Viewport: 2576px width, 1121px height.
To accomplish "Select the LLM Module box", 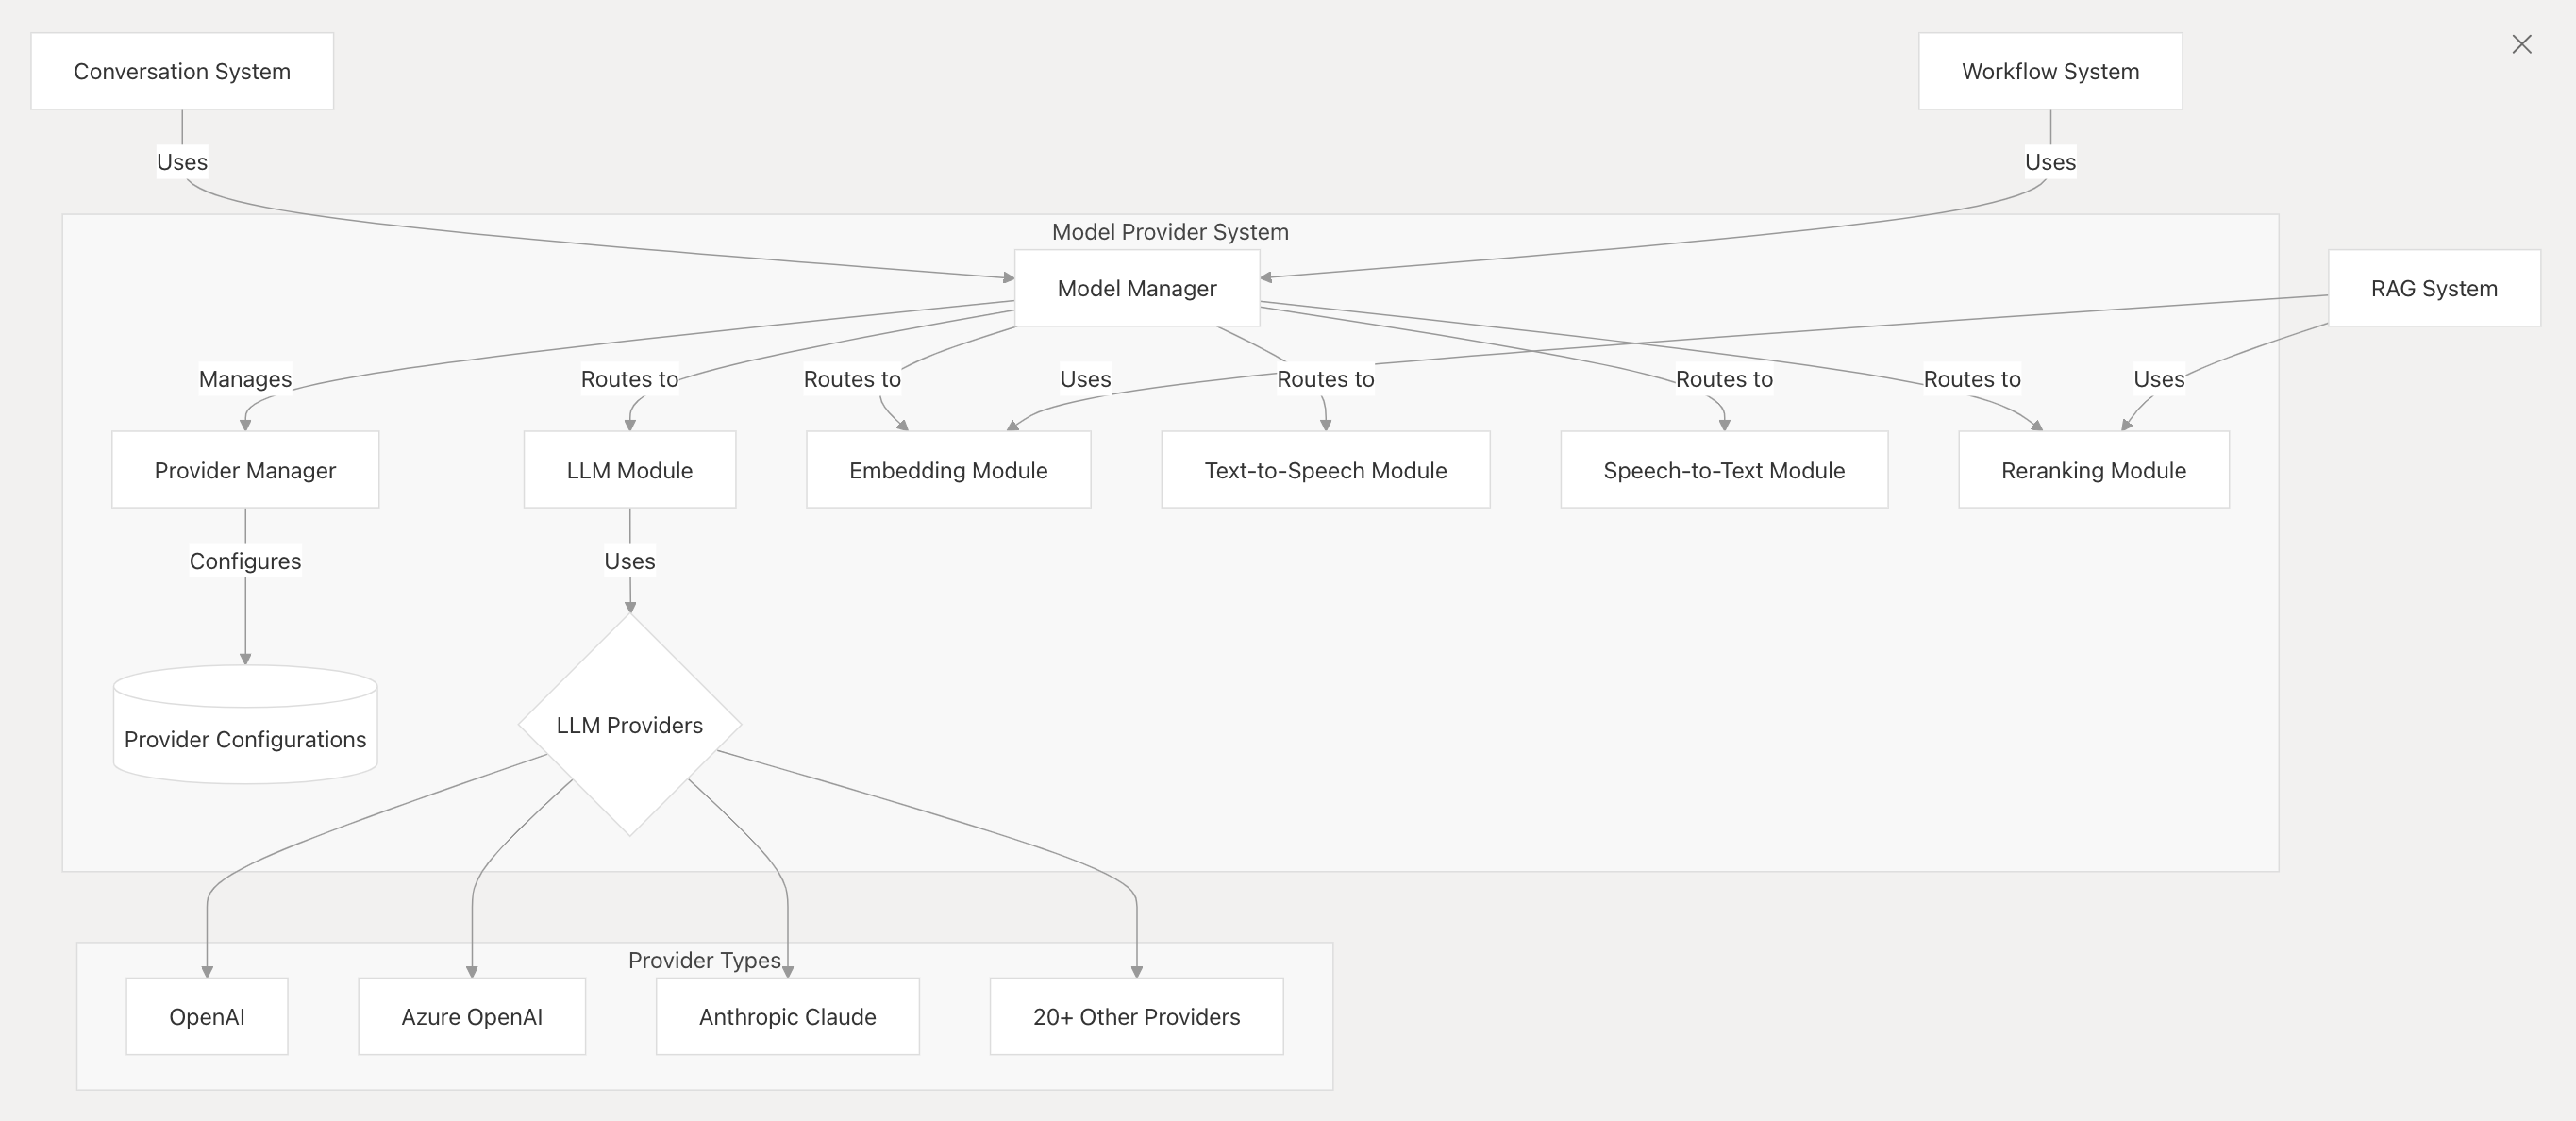I will click(x=630, y=470).
